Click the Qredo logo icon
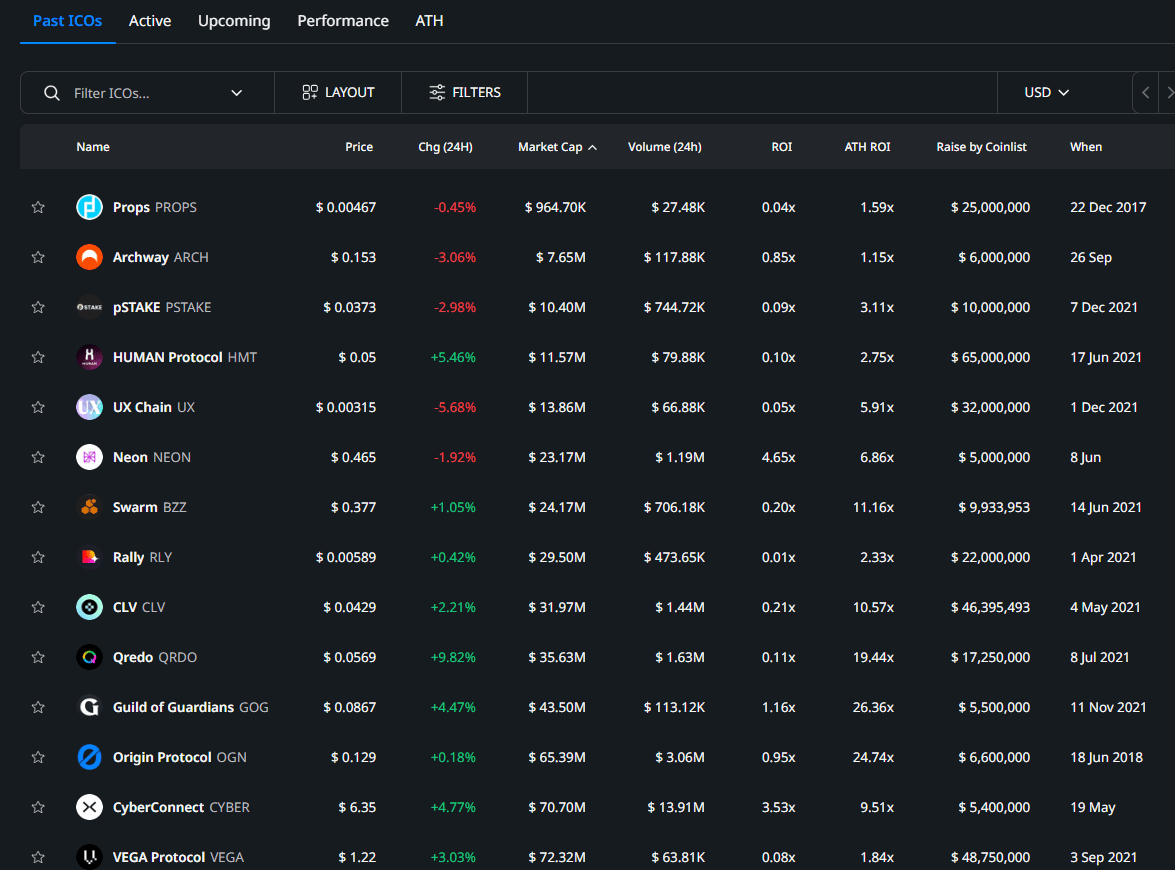The image size is (1175, 870). tap(89, 657)
